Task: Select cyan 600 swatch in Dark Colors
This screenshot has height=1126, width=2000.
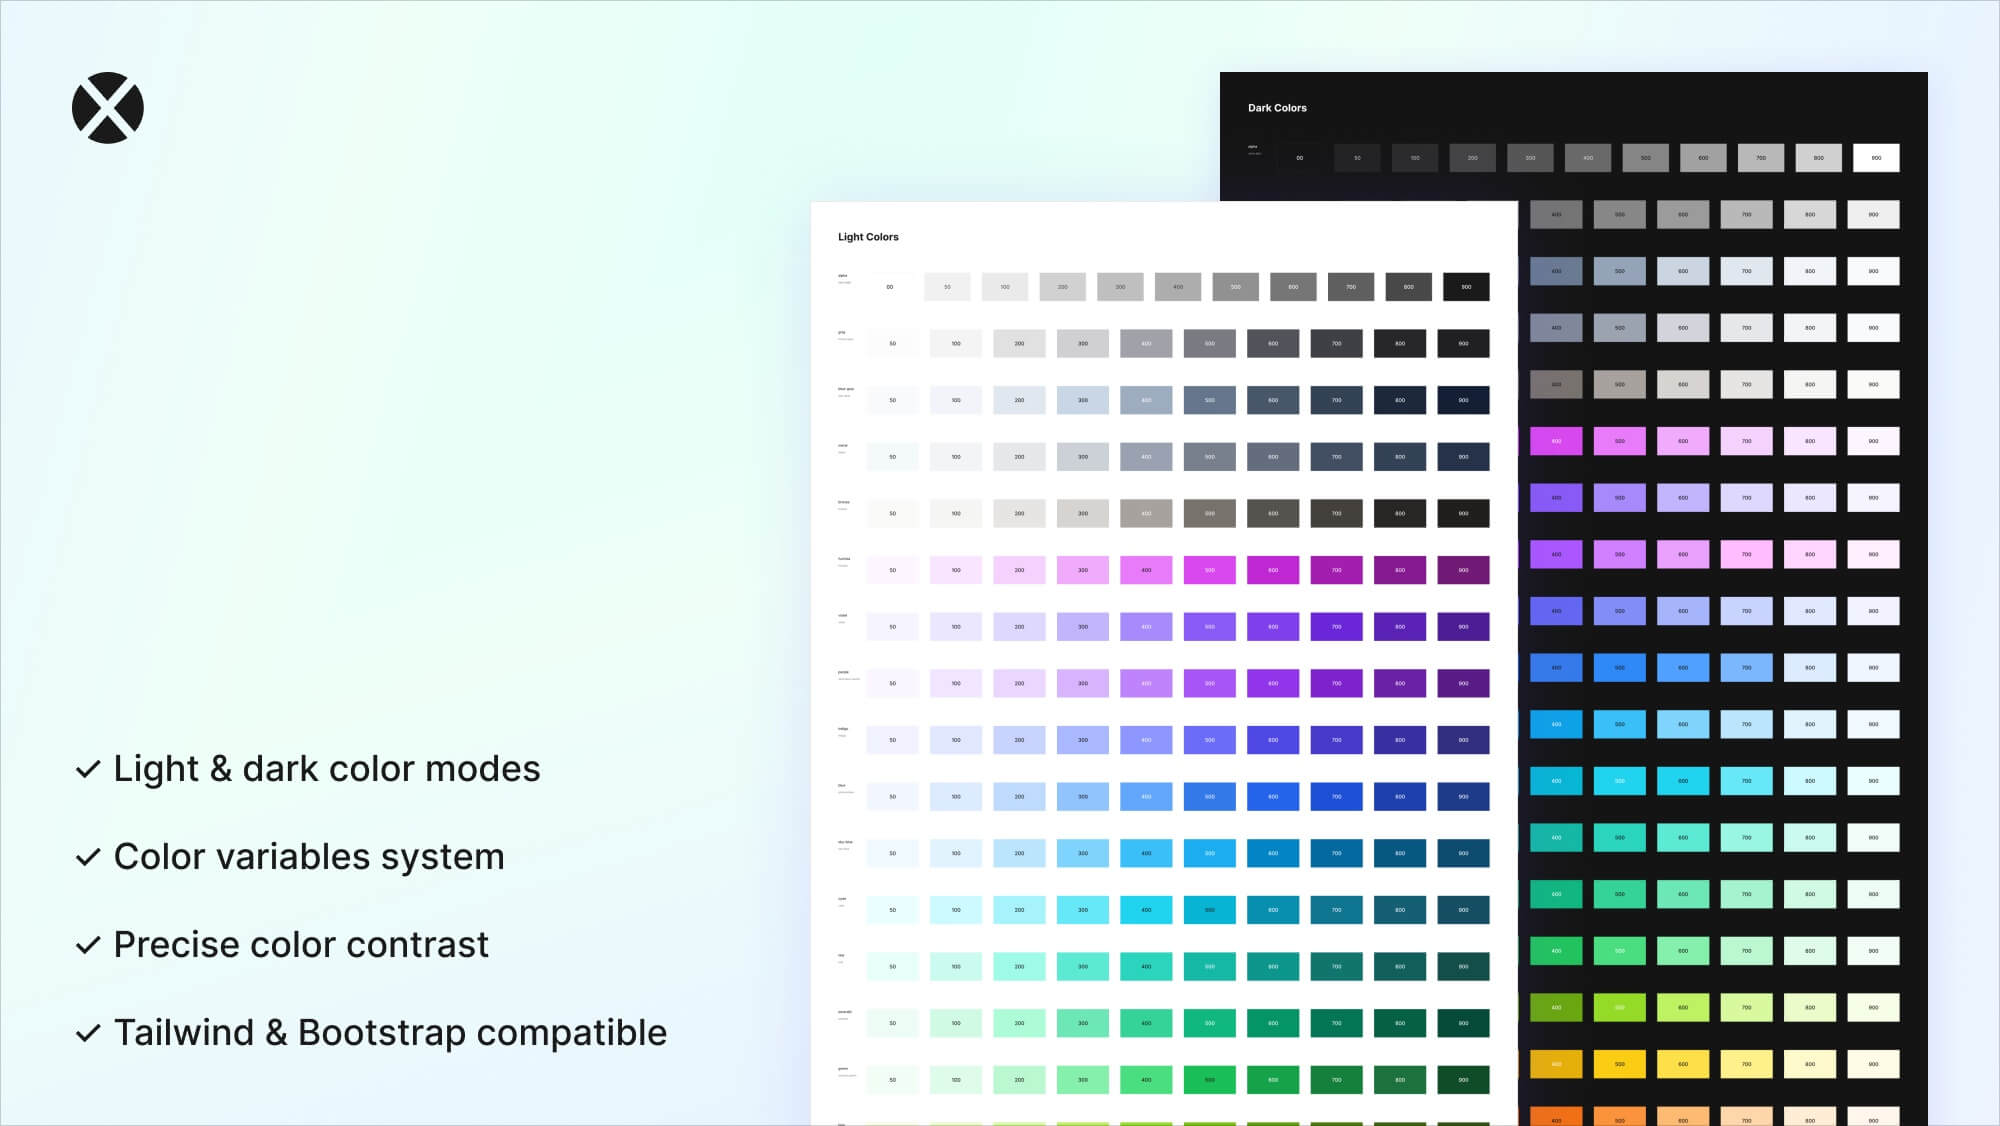Action: [x=1683, y=781]
